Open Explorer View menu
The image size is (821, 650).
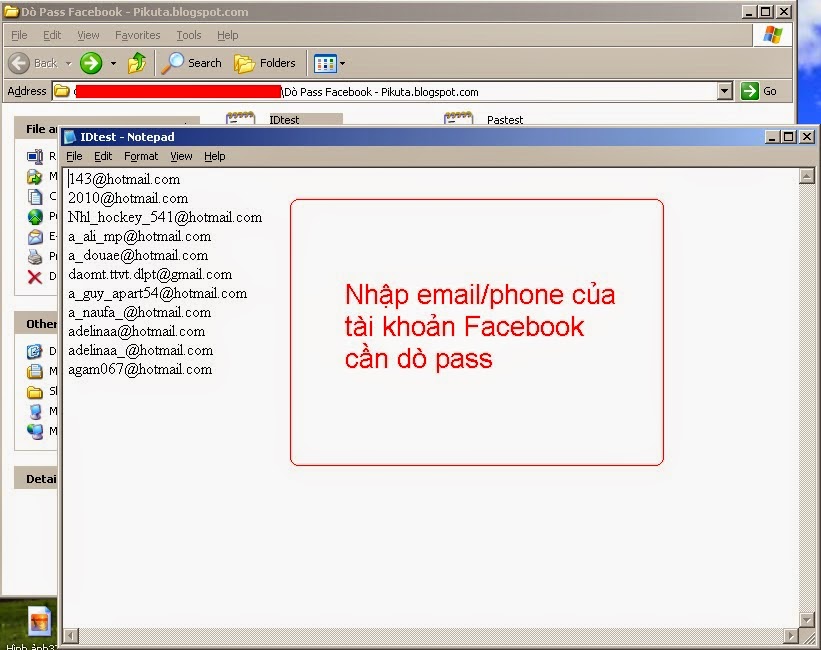pyautogui.click(x=88, y=35)
